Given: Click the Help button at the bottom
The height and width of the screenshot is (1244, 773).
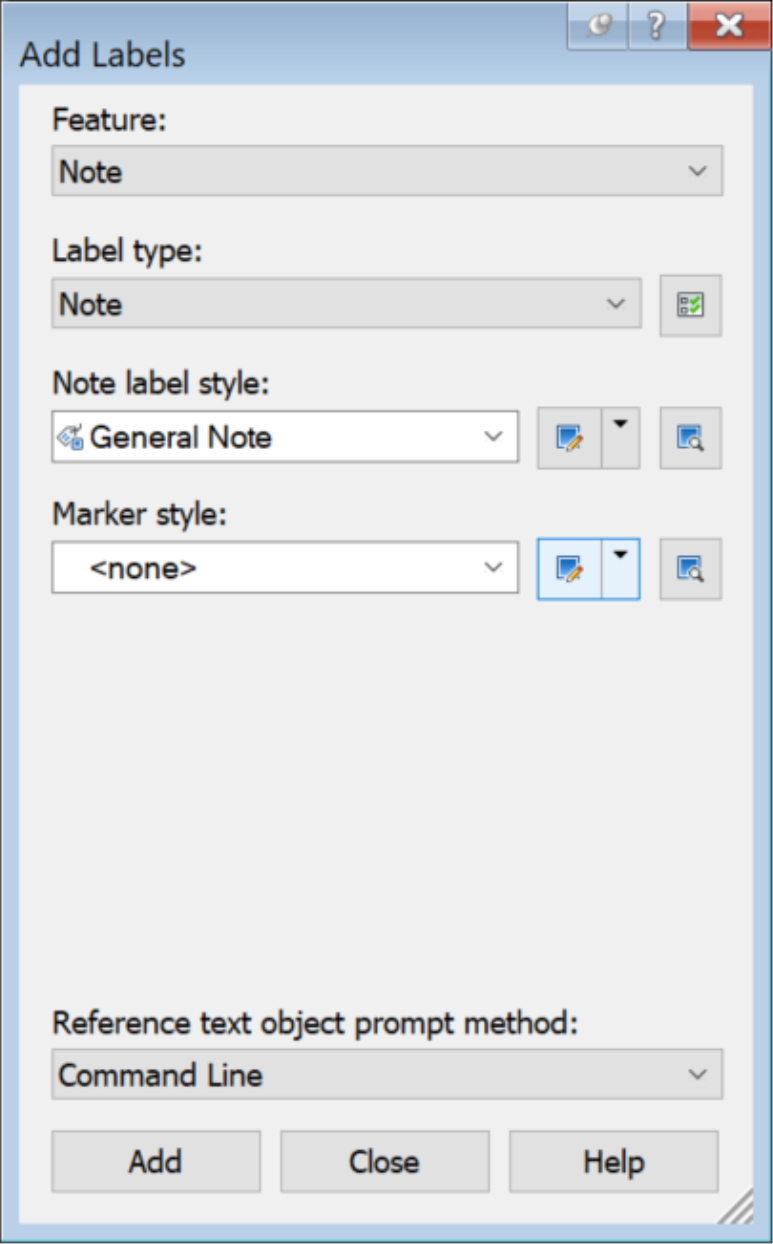Looking at the screenshot, I should tap(614, 1161).
